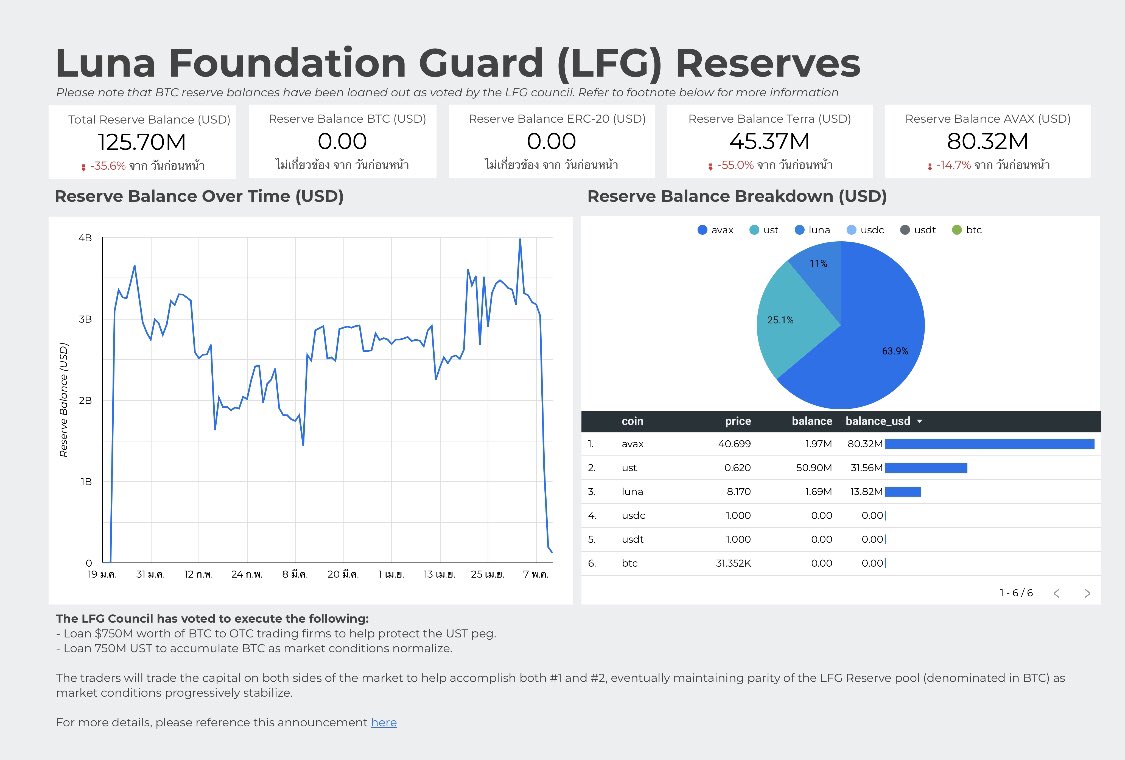Click the Luna Foundation Guard title
1125x760 pixels.
(x=458, y=63)
